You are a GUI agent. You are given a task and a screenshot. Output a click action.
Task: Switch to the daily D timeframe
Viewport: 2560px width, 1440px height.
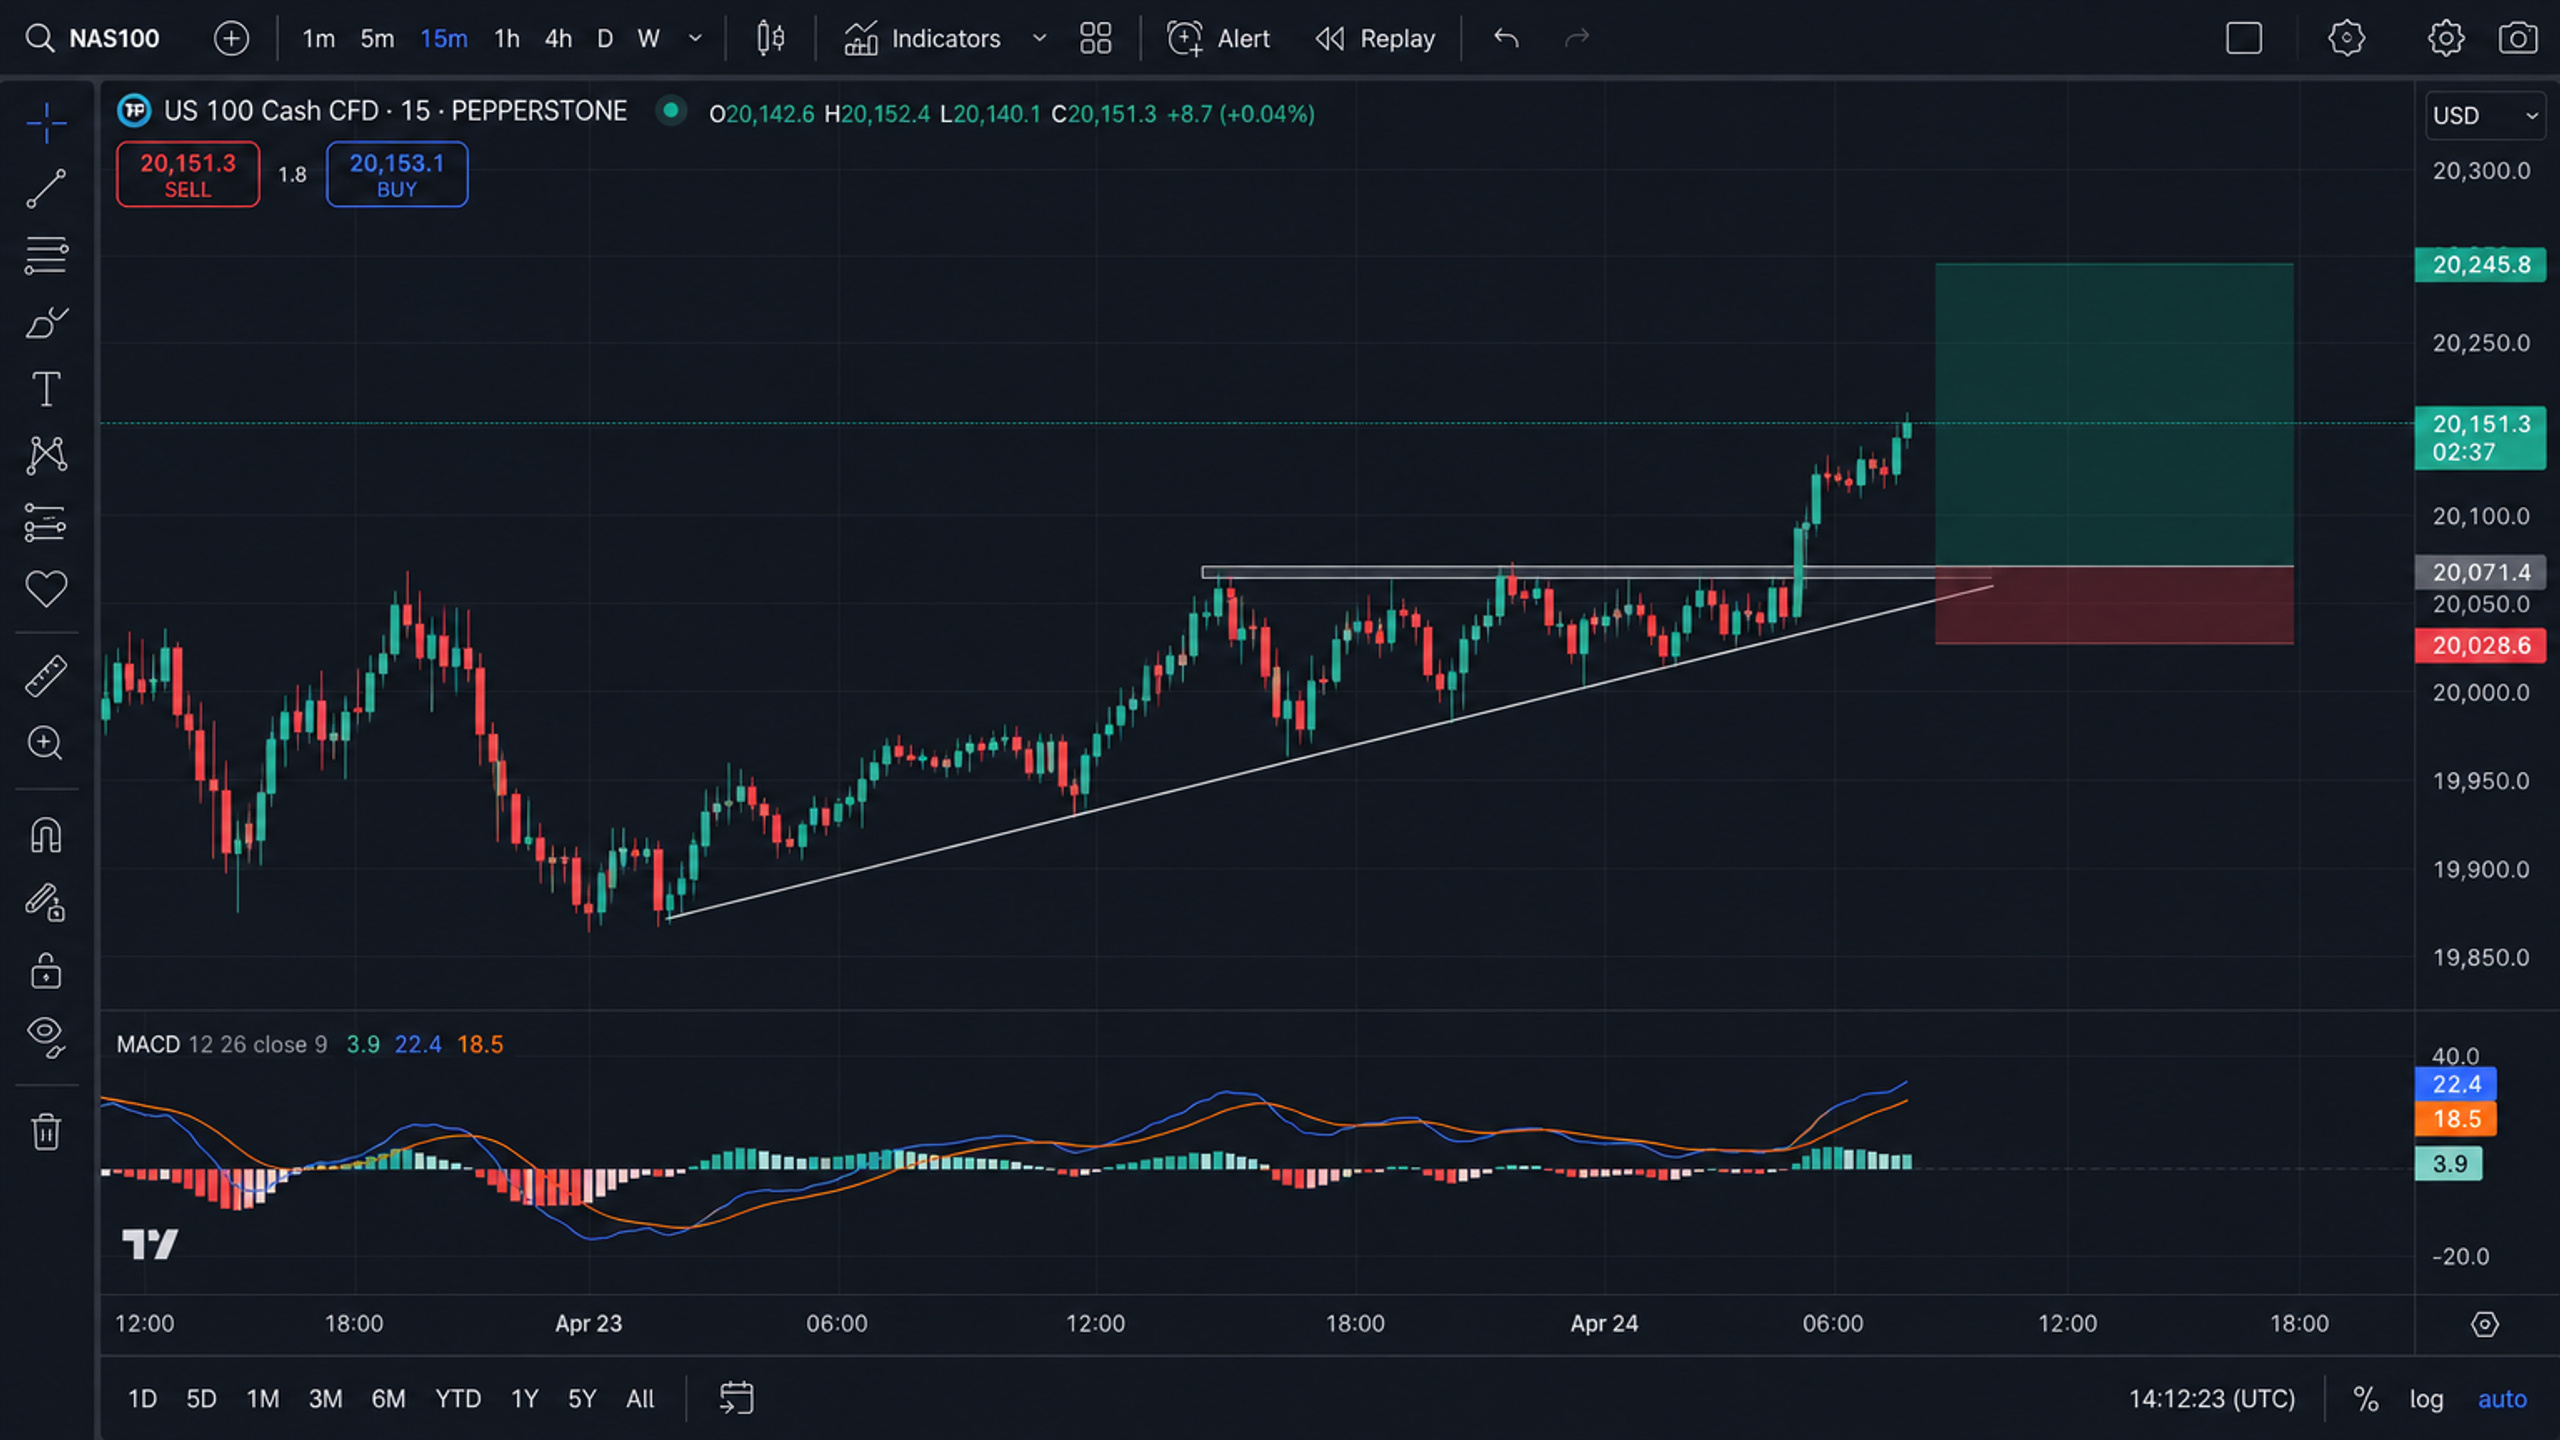pyautogui.click(x=604, y=39)
